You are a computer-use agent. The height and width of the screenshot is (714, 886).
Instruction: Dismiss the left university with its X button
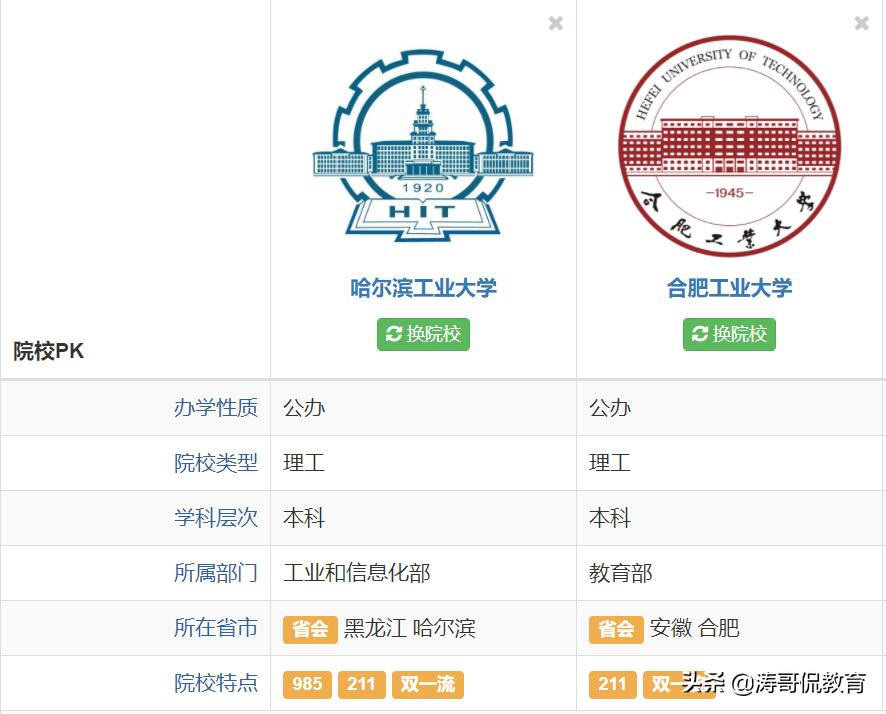coord(556,23)
